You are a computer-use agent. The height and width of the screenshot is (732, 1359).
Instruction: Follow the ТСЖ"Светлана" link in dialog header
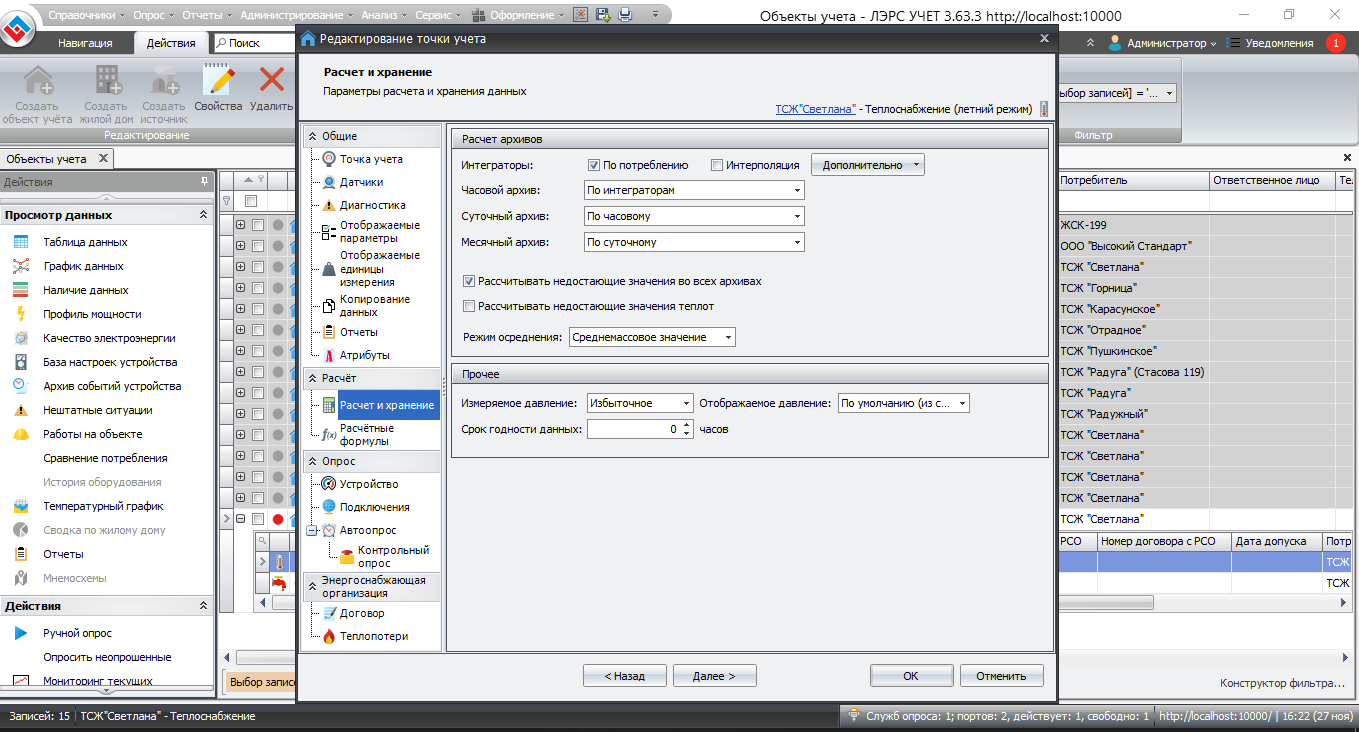coord(815,109)
